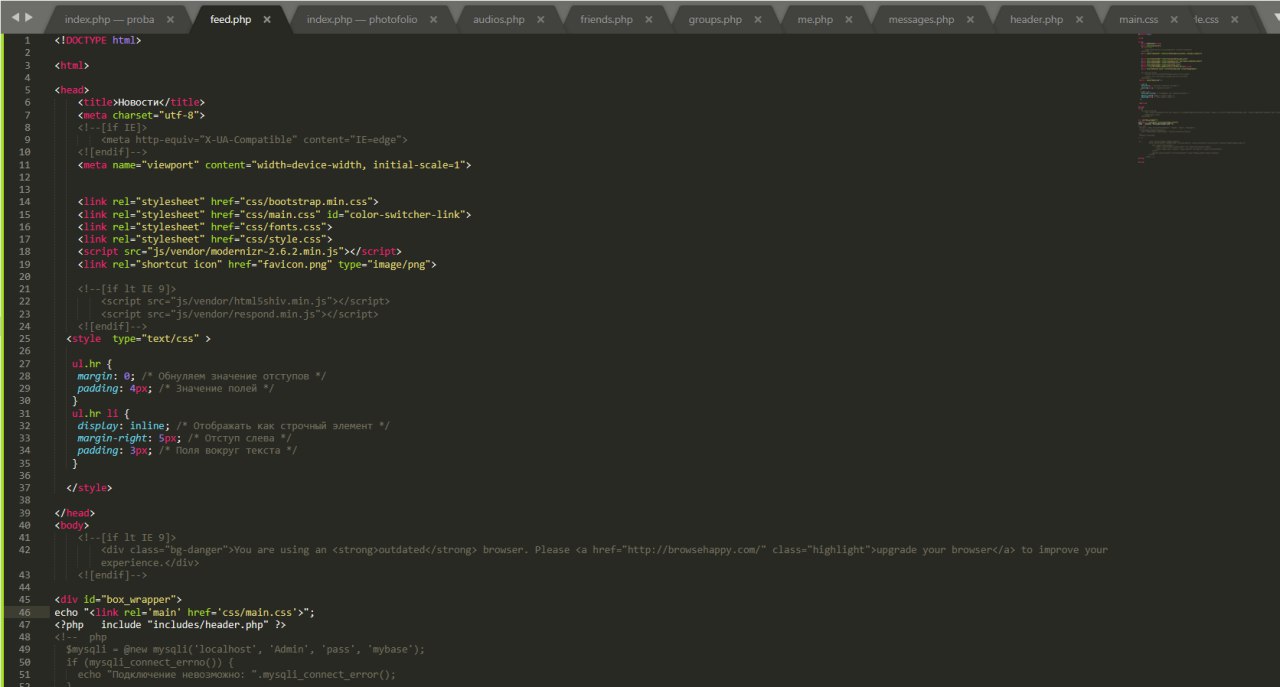Close the audios.php tab
The width and height of the screenshot is (1280, 687).
coord(541,20)
